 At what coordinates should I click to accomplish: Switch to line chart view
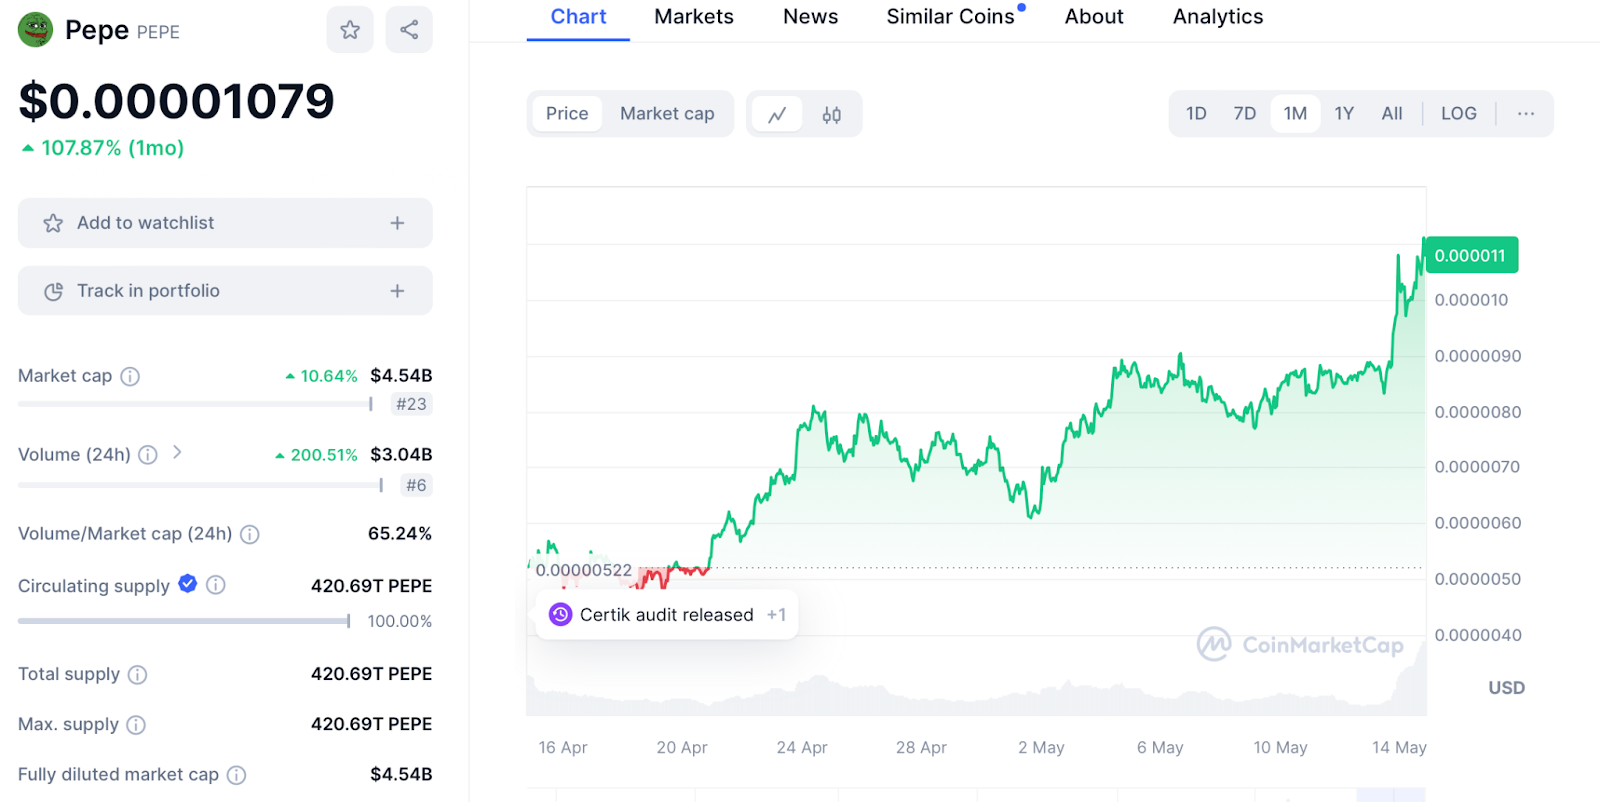pyautogui.click(x=777, y=114)
